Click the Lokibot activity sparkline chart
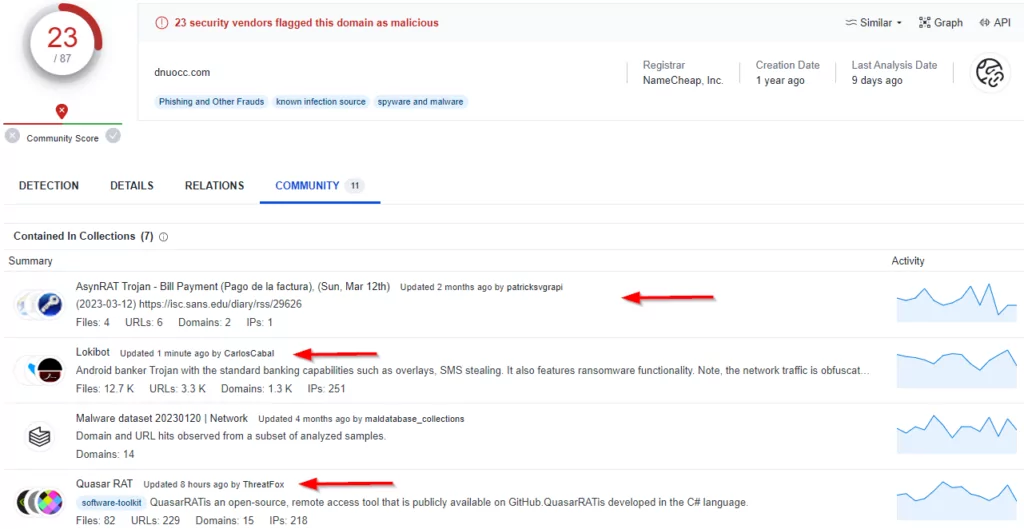The image size is (1024, 529). coord(957,369)
